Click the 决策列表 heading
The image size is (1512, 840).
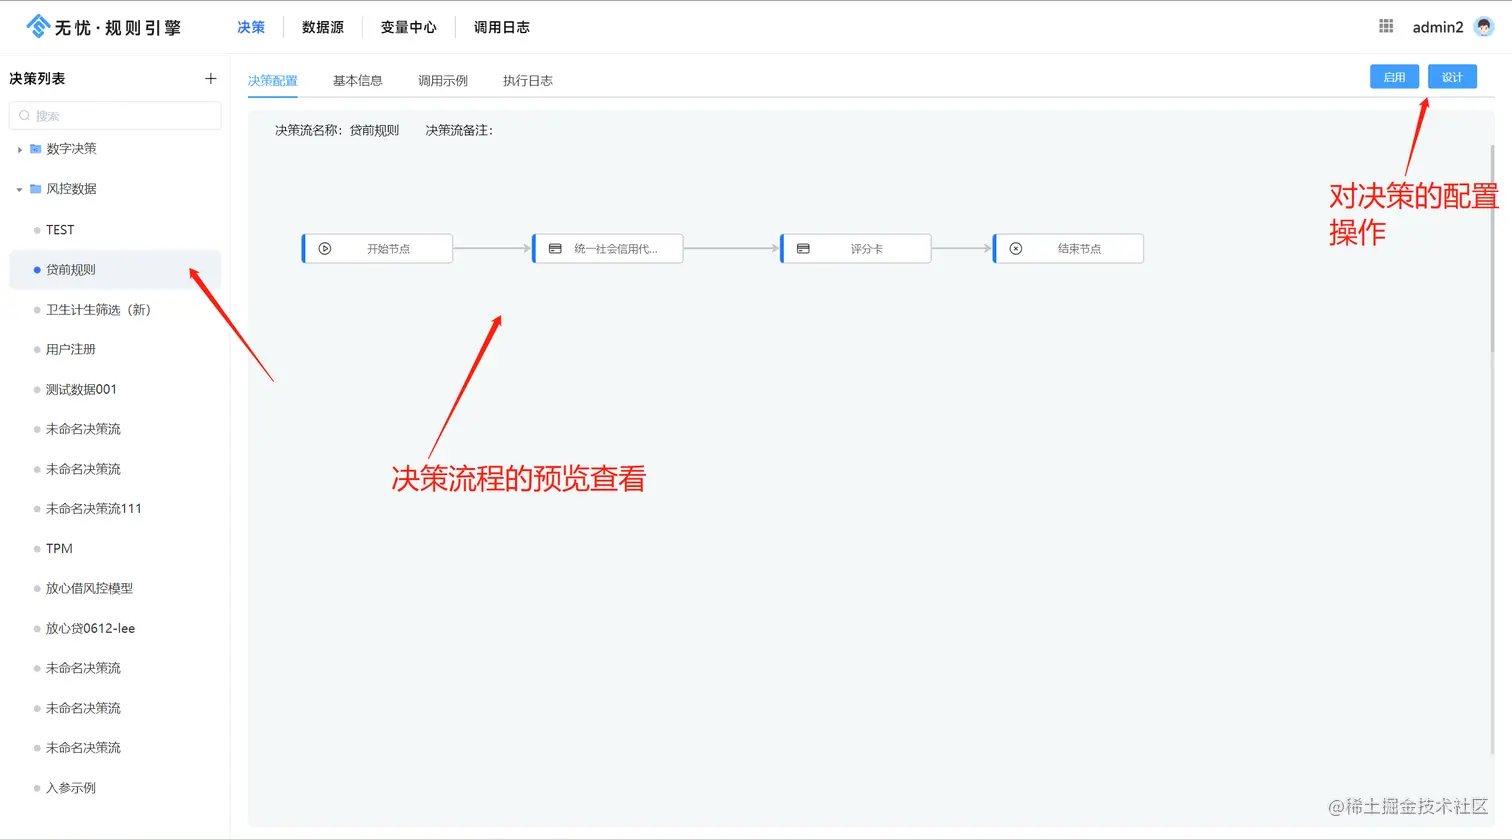click(x=37, y=78)
